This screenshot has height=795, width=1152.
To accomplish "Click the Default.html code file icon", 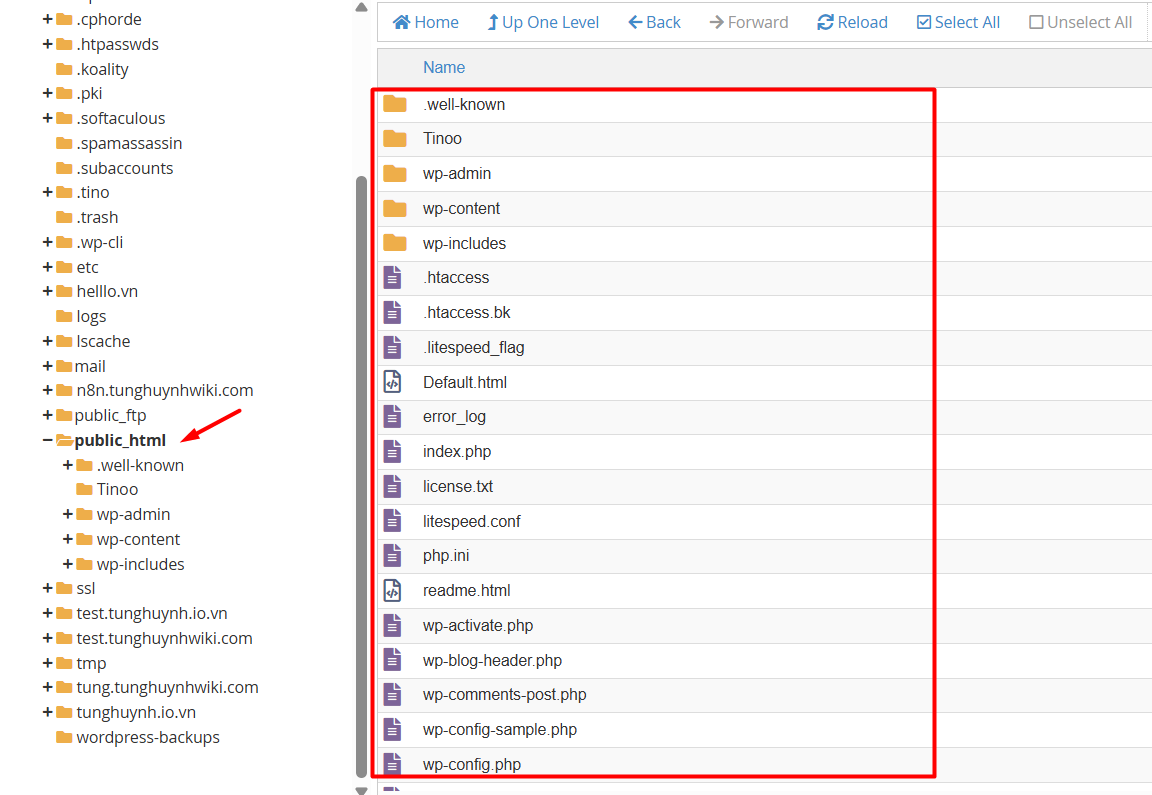I will click(x=393, y=382).
